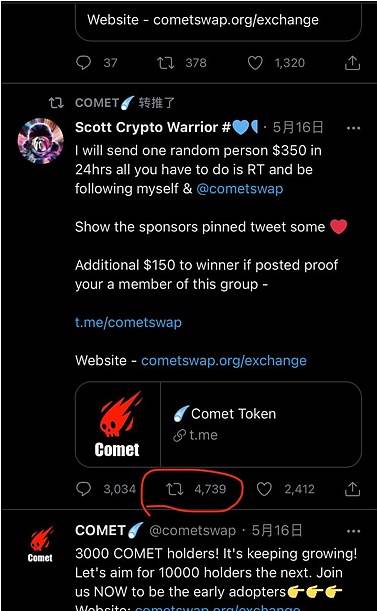This screenshot has width=377, height=611.
Task: Click the Comet skull logo card image
Action: click(x=118, y=424)
